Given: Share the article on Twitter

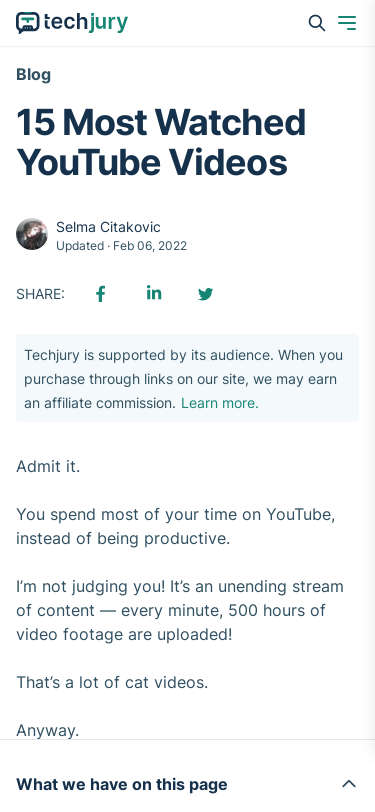Looking at the screenshot, I should (x=206, y=294).
